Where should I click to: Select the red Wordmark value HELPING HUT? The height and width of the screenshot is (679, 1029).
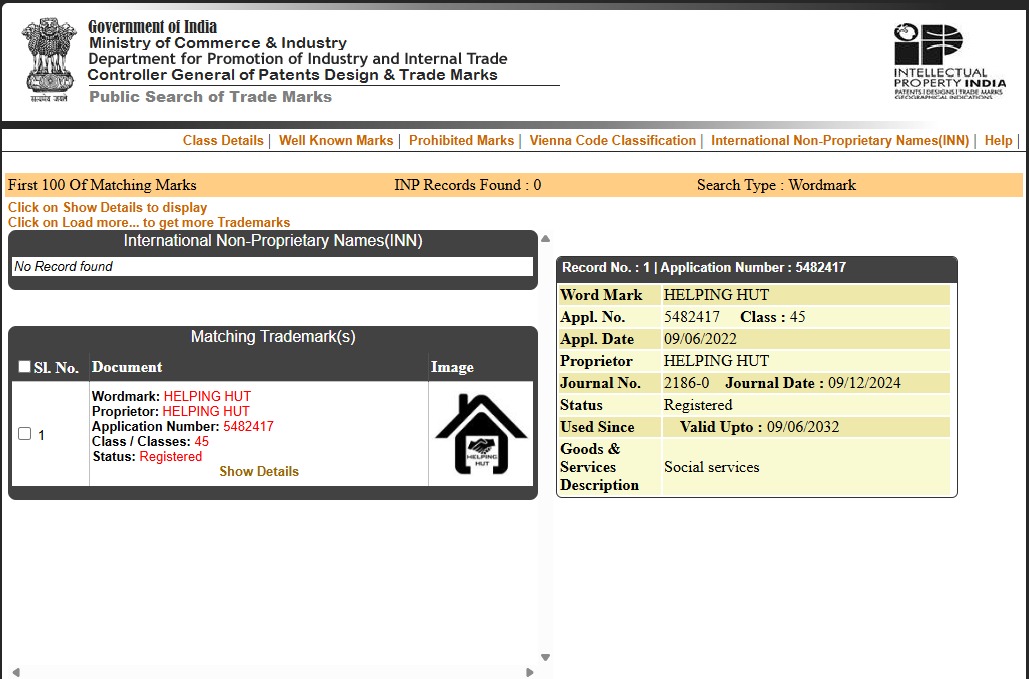point(207,396)
